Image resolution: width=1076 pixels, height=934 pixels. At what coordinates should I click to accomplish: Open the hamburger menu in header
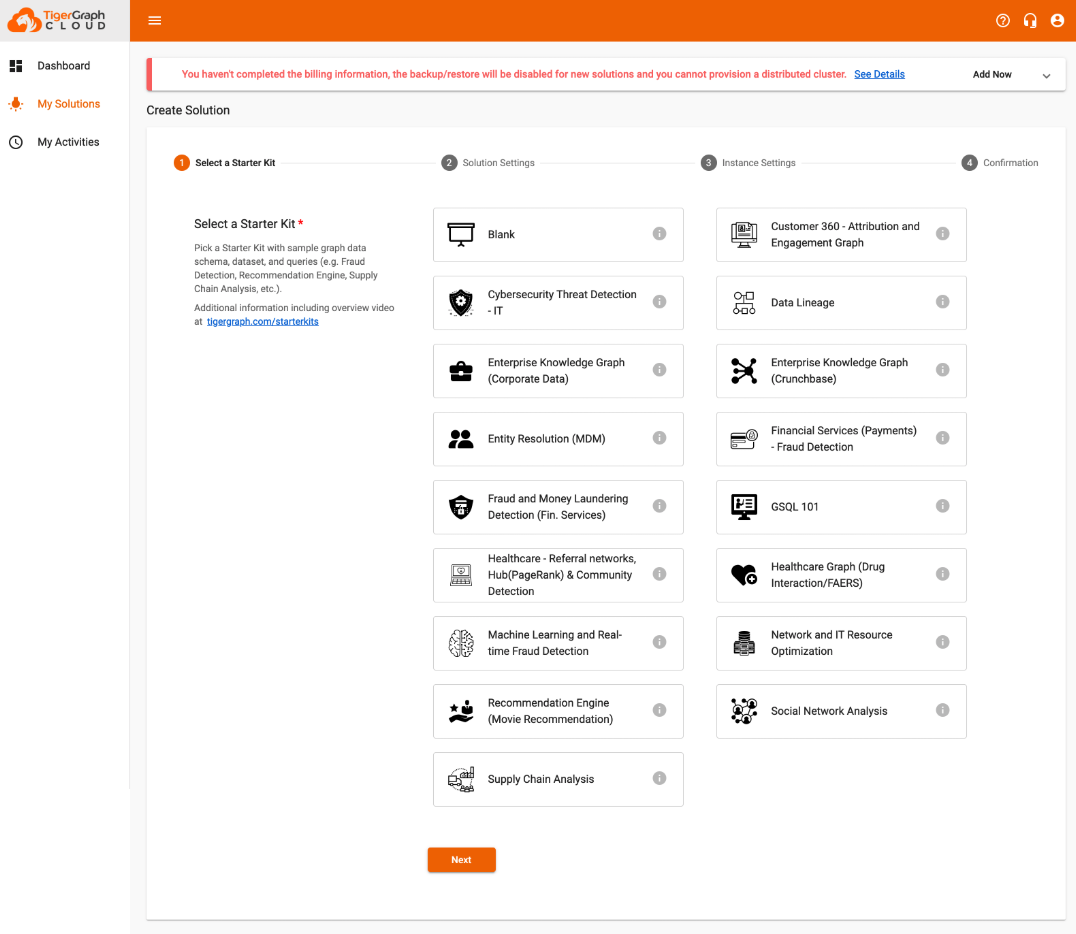(x=155, y=21)
